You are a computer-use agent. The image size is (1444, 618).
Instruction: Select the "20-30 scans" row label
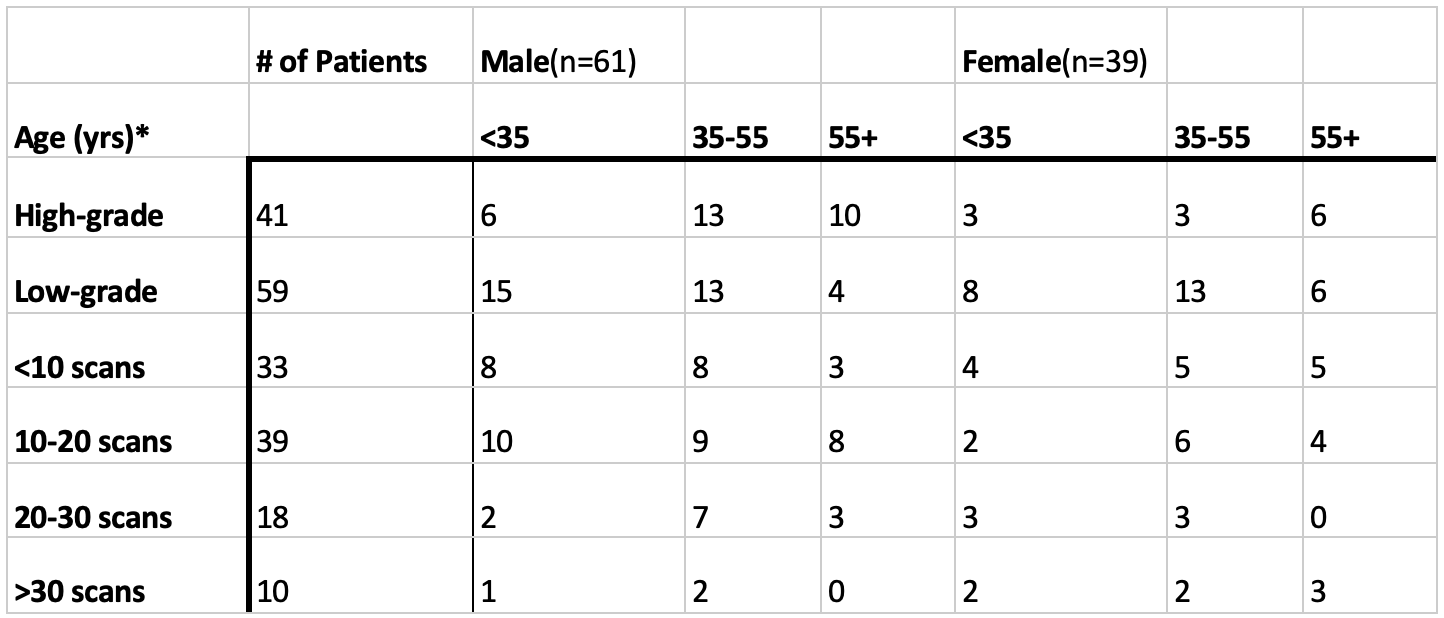[93, 517]
